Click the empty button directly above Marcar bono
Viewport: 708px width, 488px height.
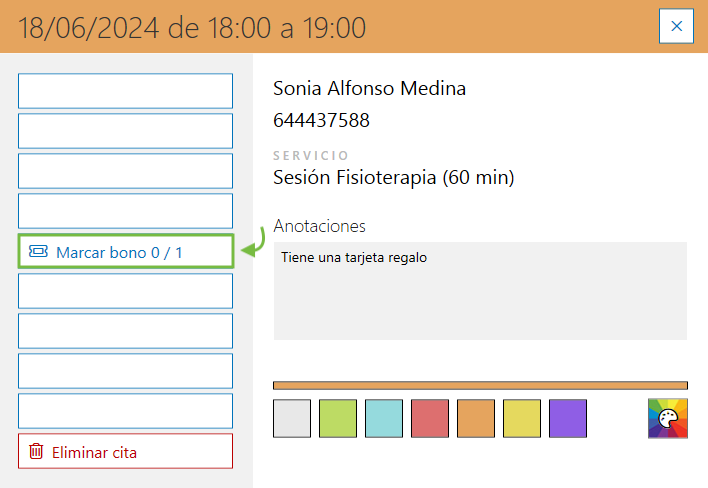point(125,211)
